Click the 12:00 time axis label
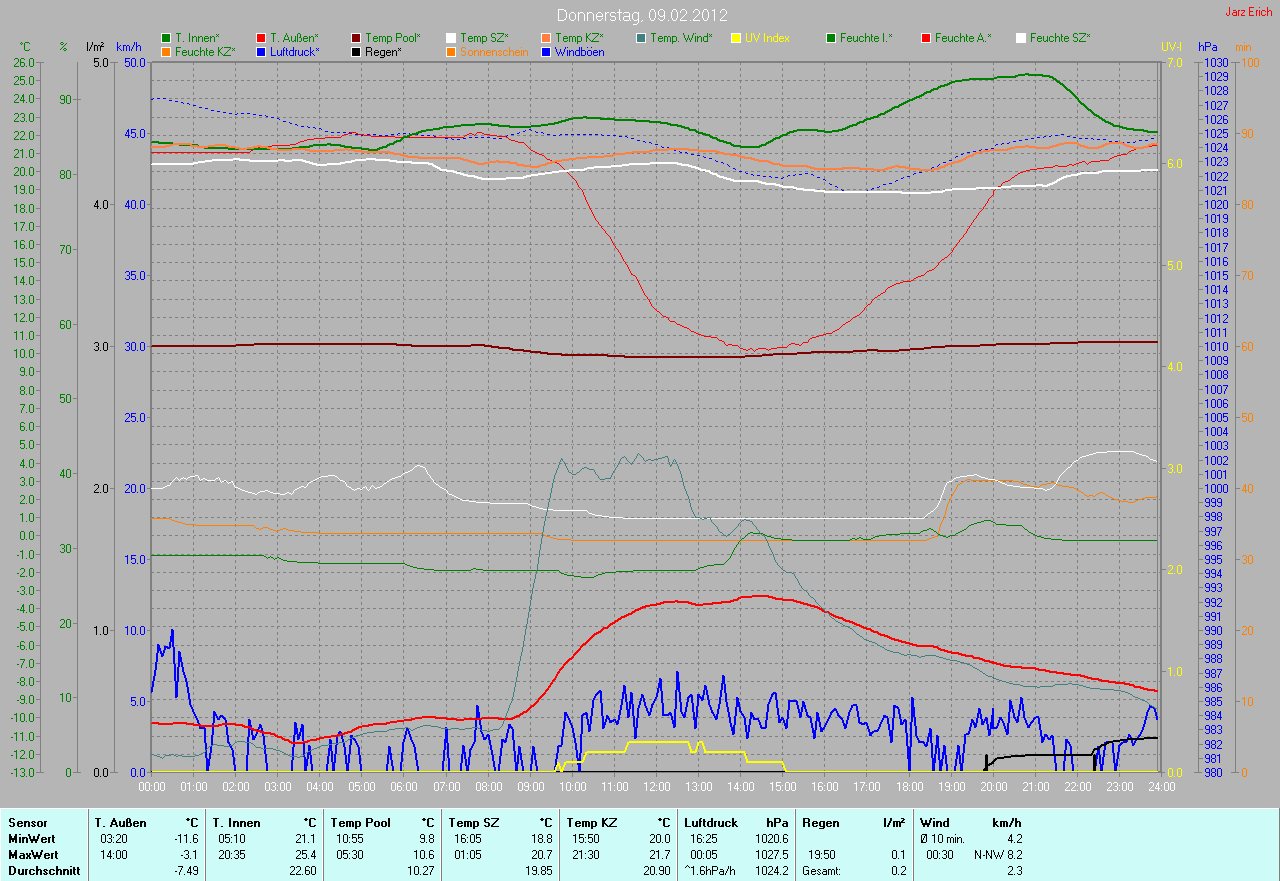 (656, 787)
